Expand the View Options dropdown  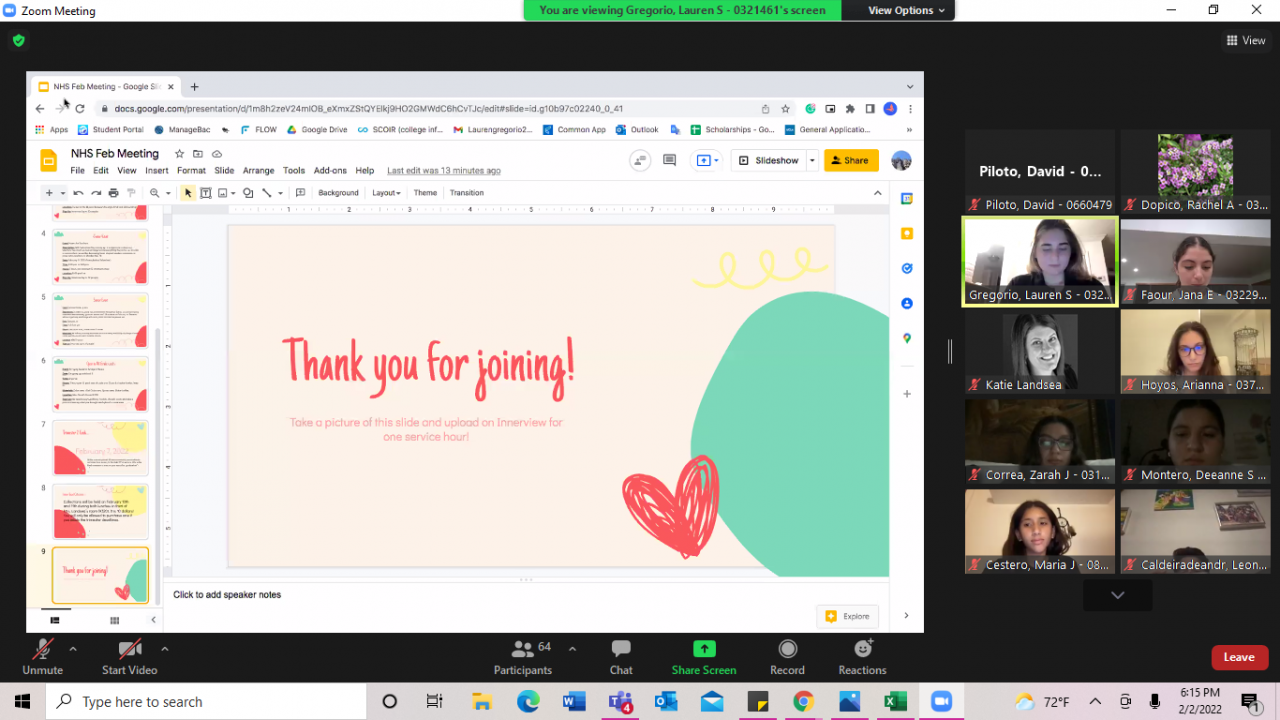click(x=906, y=10)
